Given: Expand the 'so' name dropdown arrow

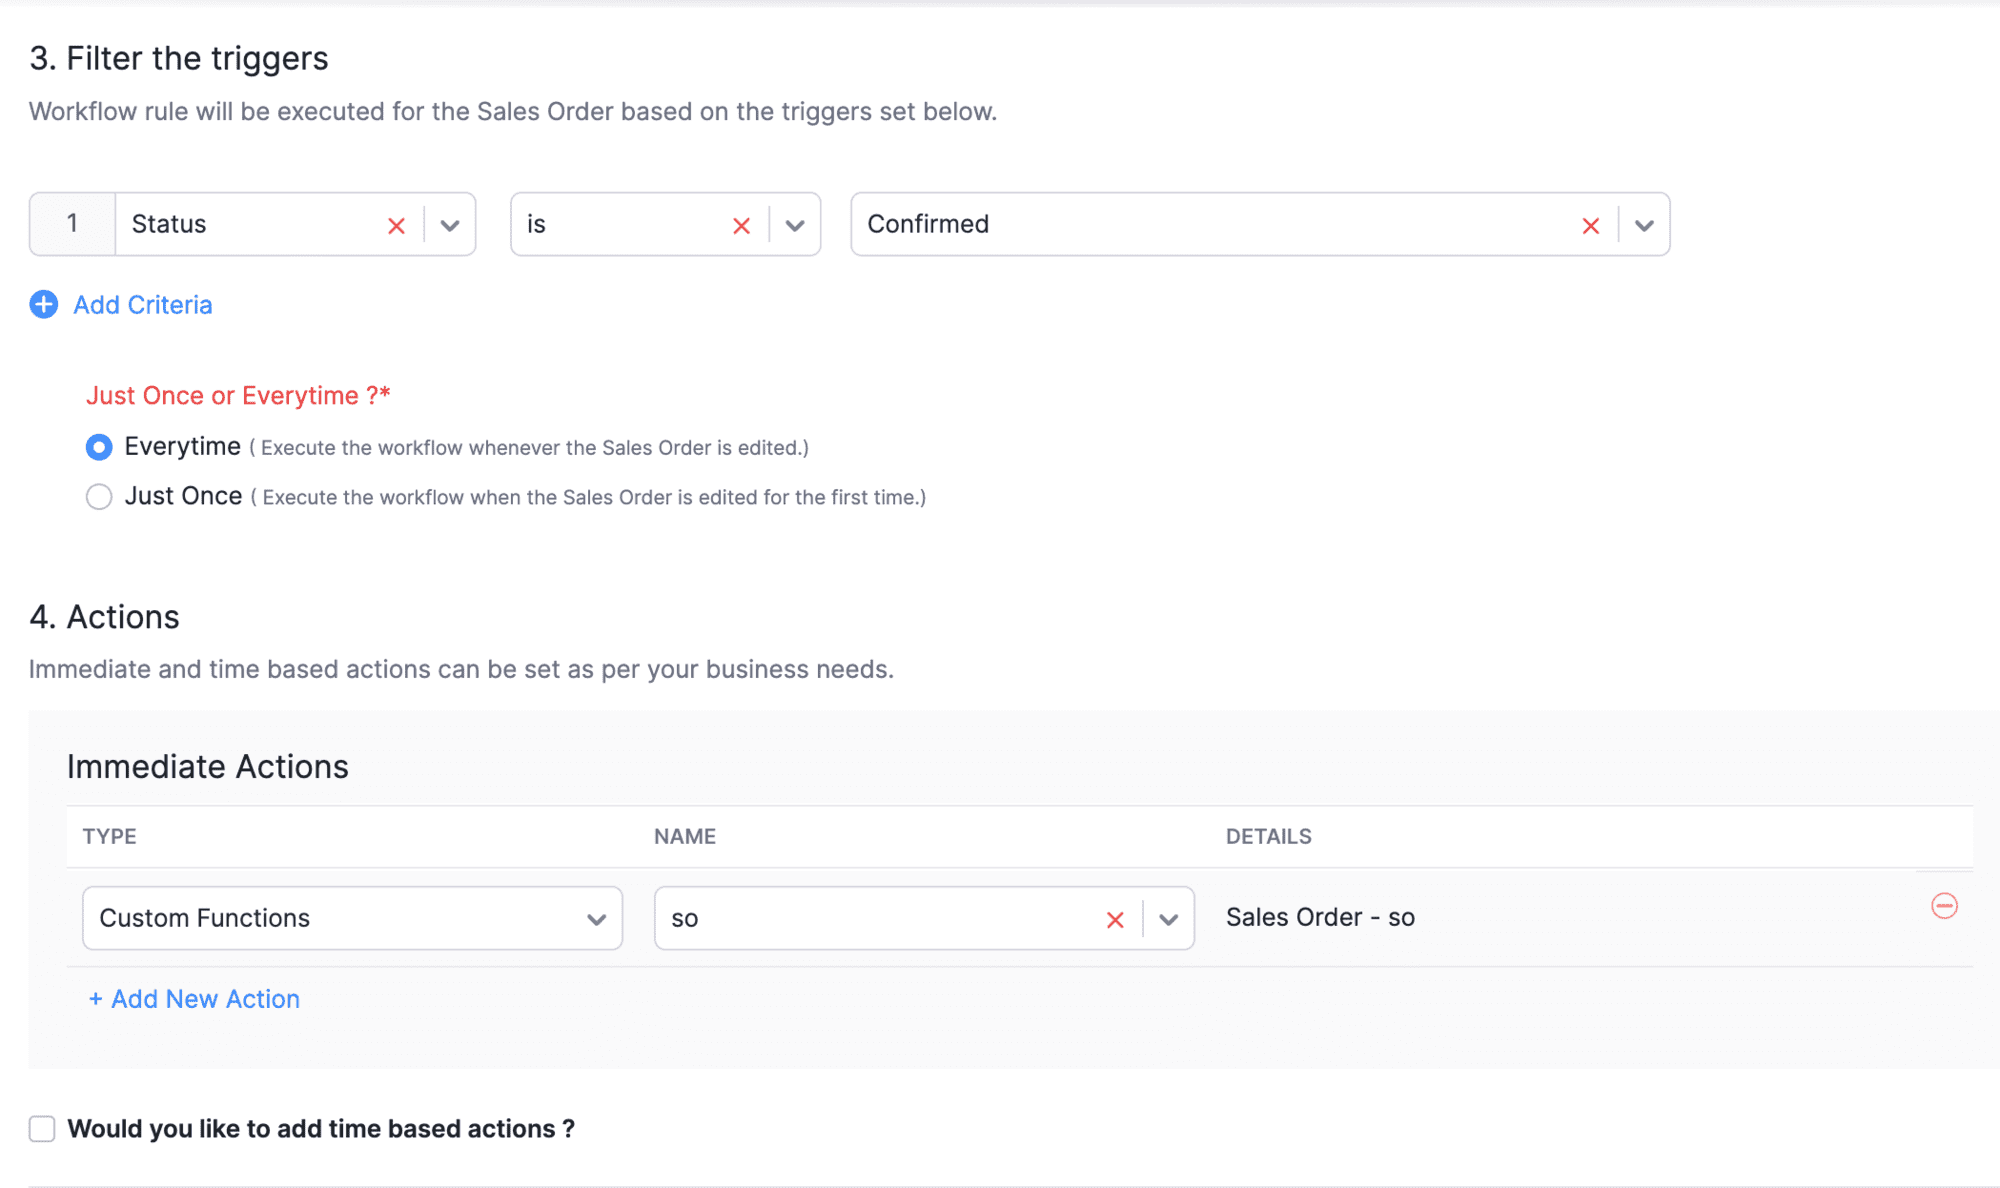Looking at the screenshot, I should (1168, 920).
